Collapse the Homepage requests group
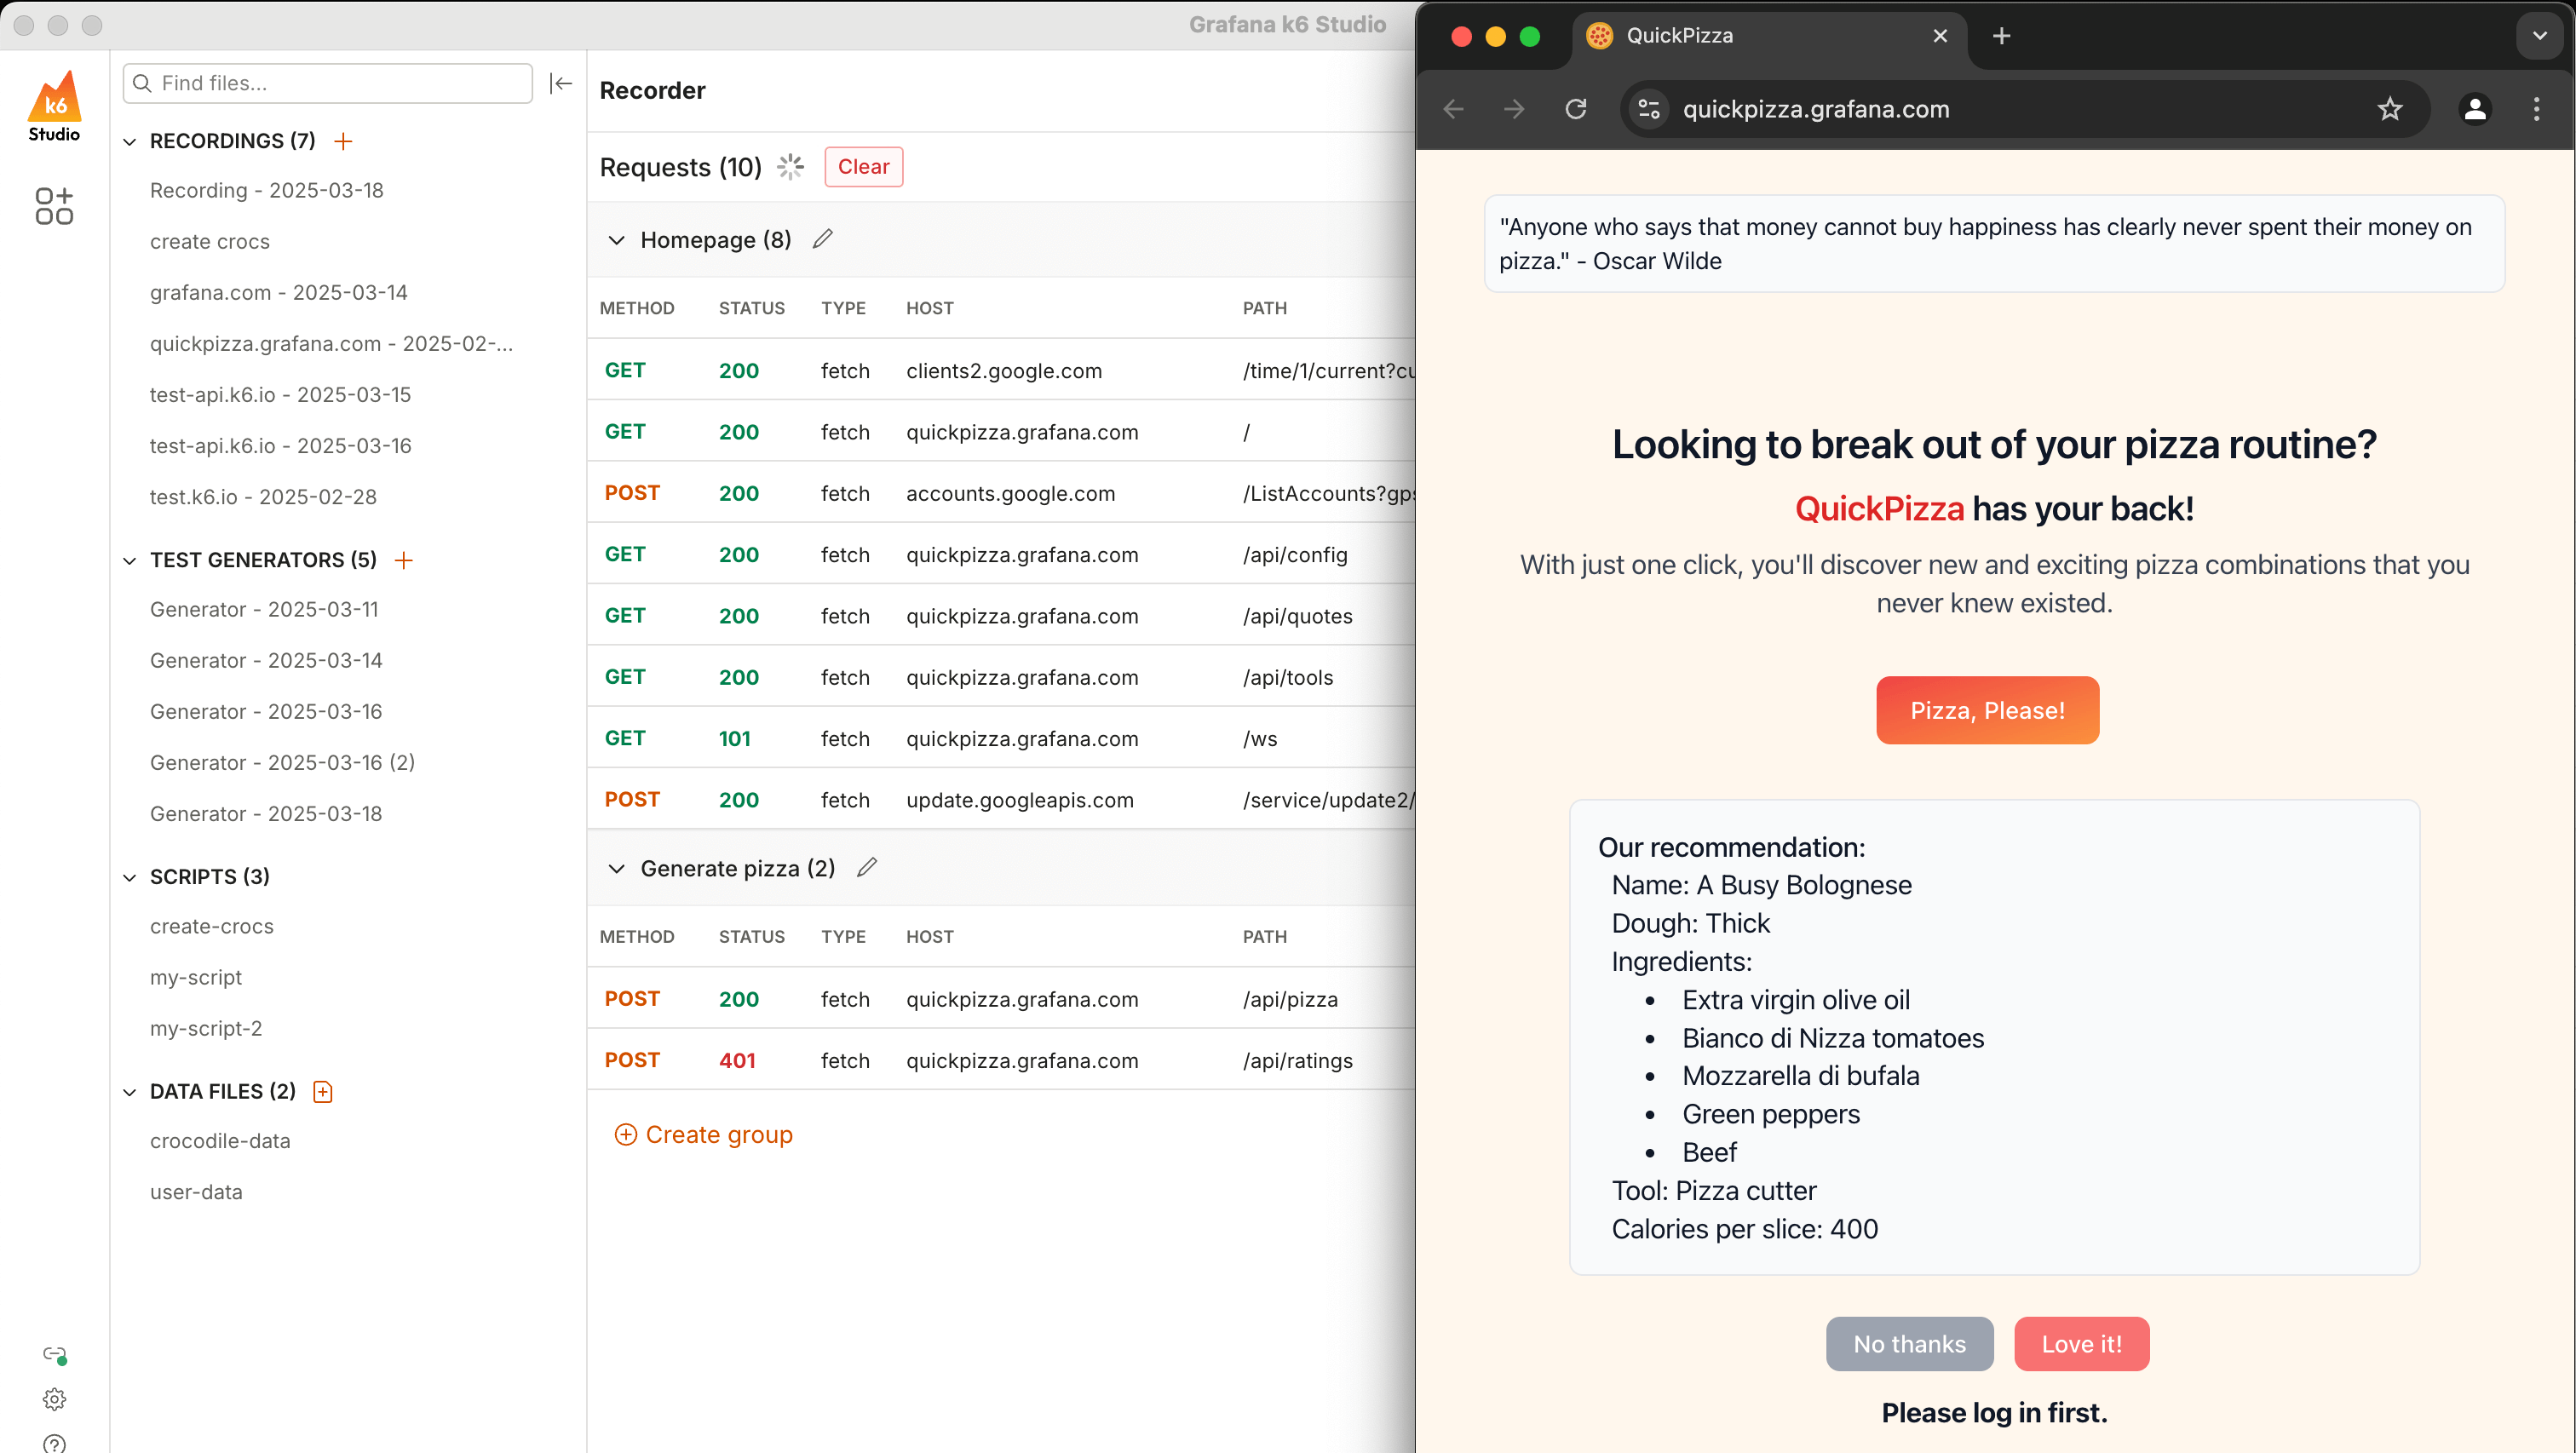The height and width of the screenshot is (1453, 2576). 617,240
